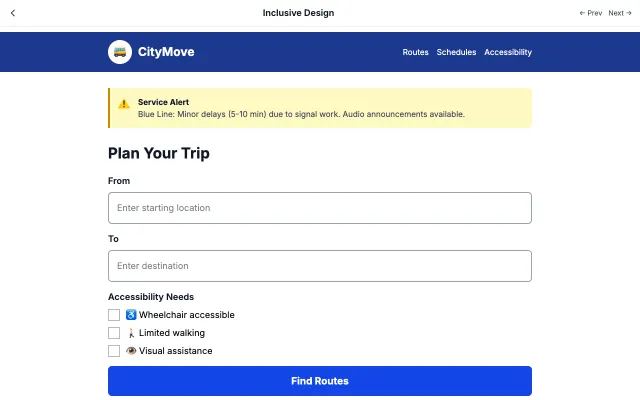
Task: Click the Find Routes button
Action: pyautogui.click(x=320, y=381)
